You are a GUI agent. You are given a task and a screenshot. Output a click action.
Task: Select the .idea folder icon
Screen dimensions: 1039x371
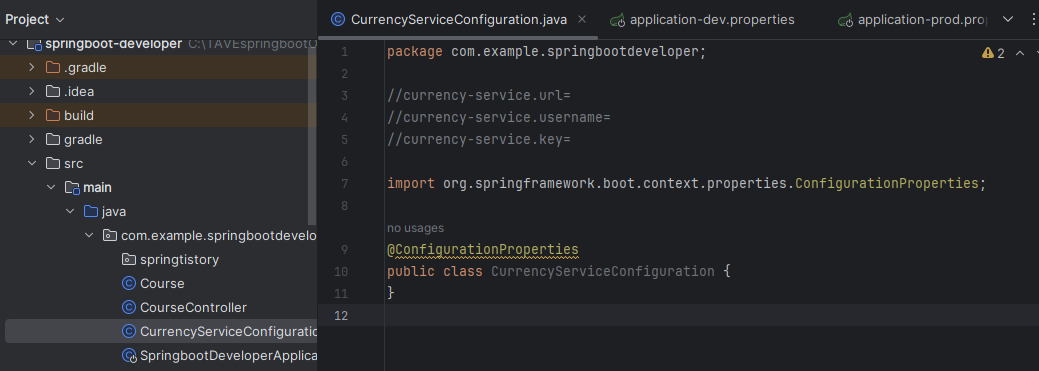[x=52, y=91]
